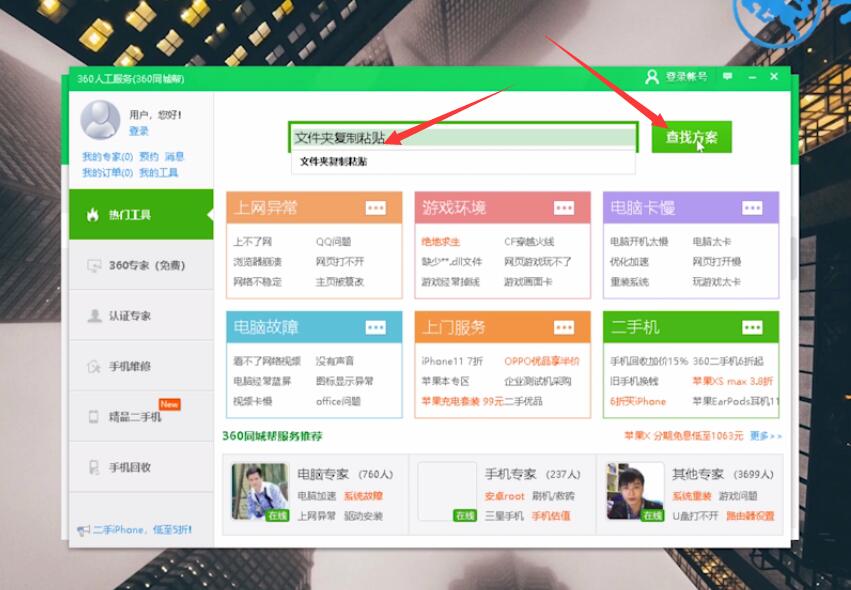Open the 其他专家 expert photo
This screenshot has width=851, height=590.
click(635, 492)
